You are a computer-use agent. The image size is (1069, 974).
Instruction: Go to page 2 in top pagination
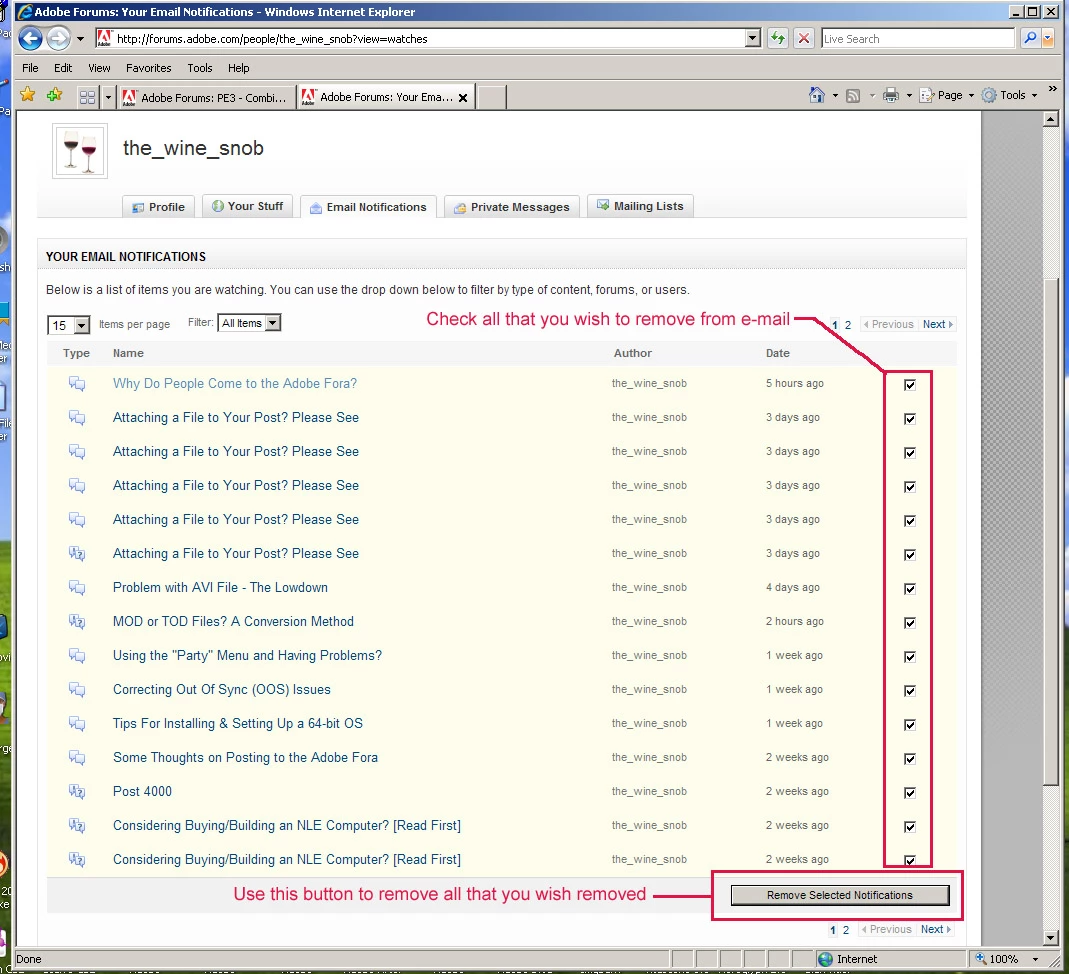point(847,325)
